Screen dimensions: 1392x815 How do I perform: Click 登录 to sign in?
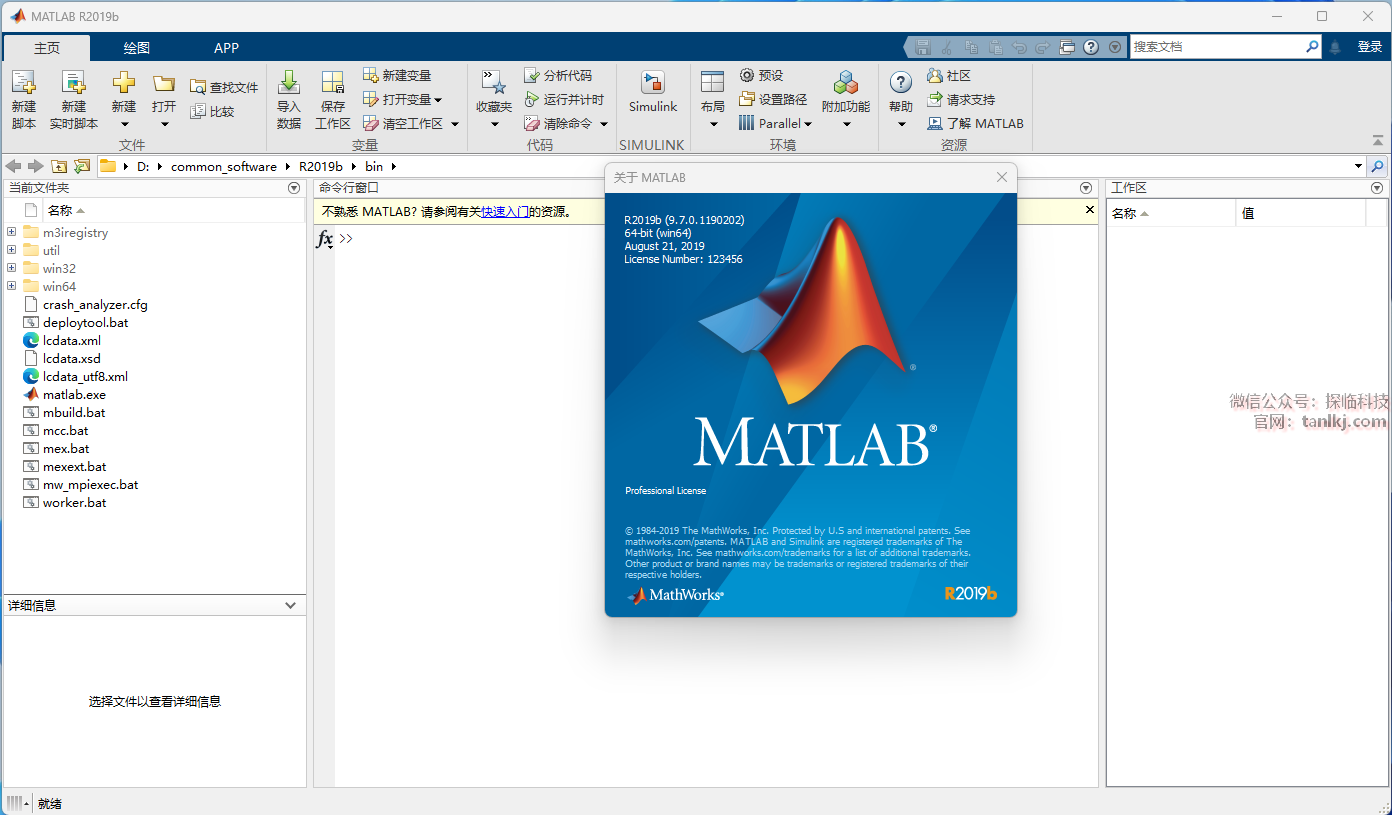(1370, 47)
